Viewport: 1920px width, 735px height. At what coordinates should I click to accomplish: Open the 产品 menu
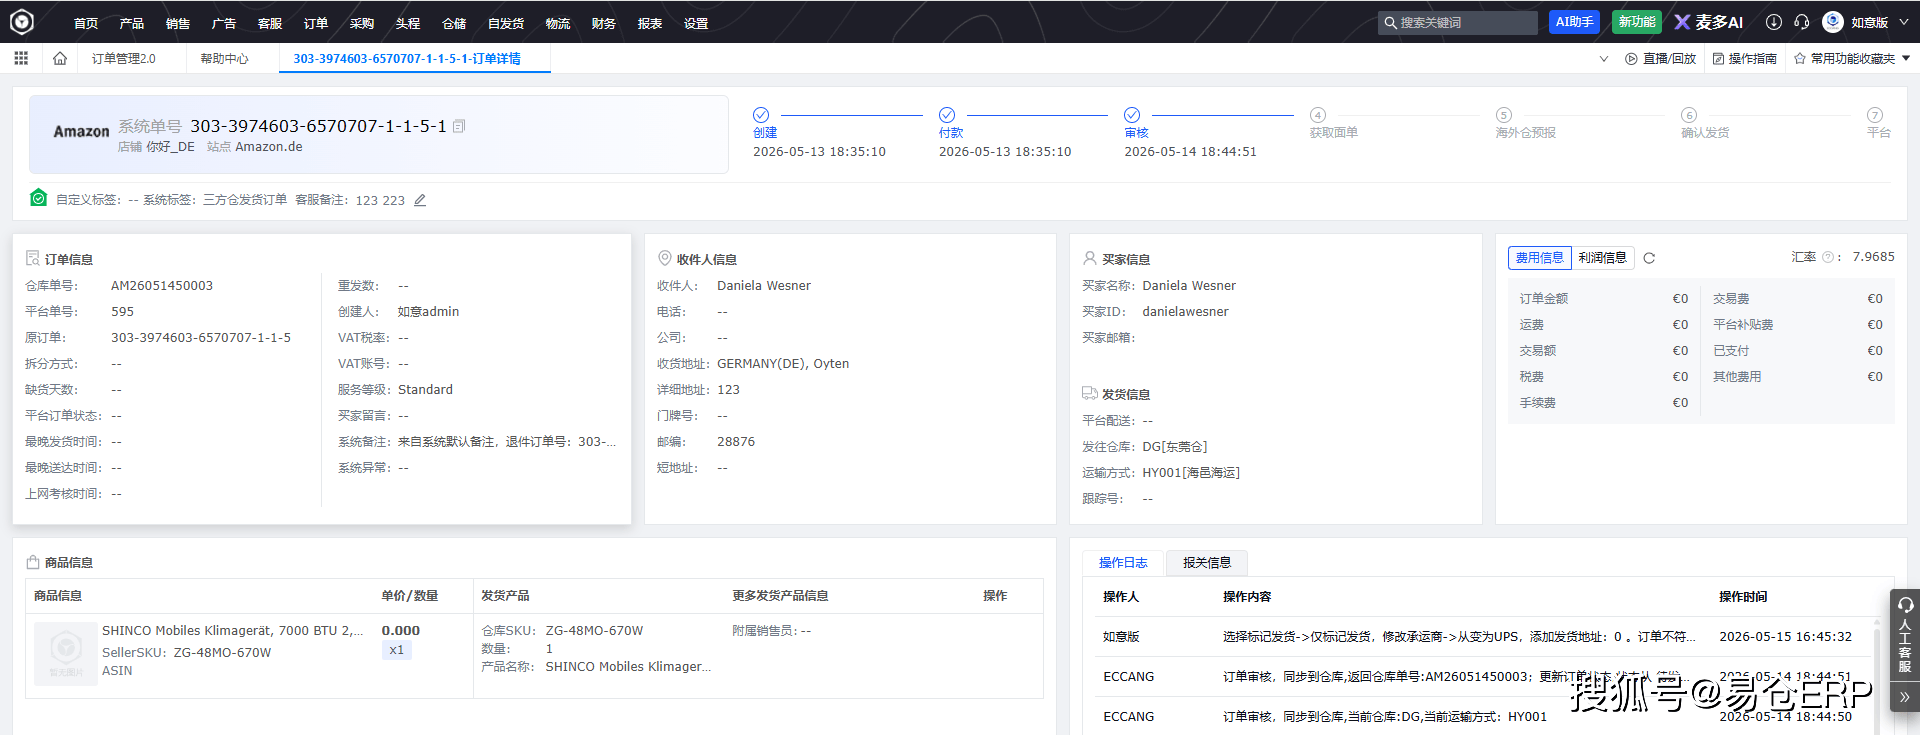click(x=132, y=23)
